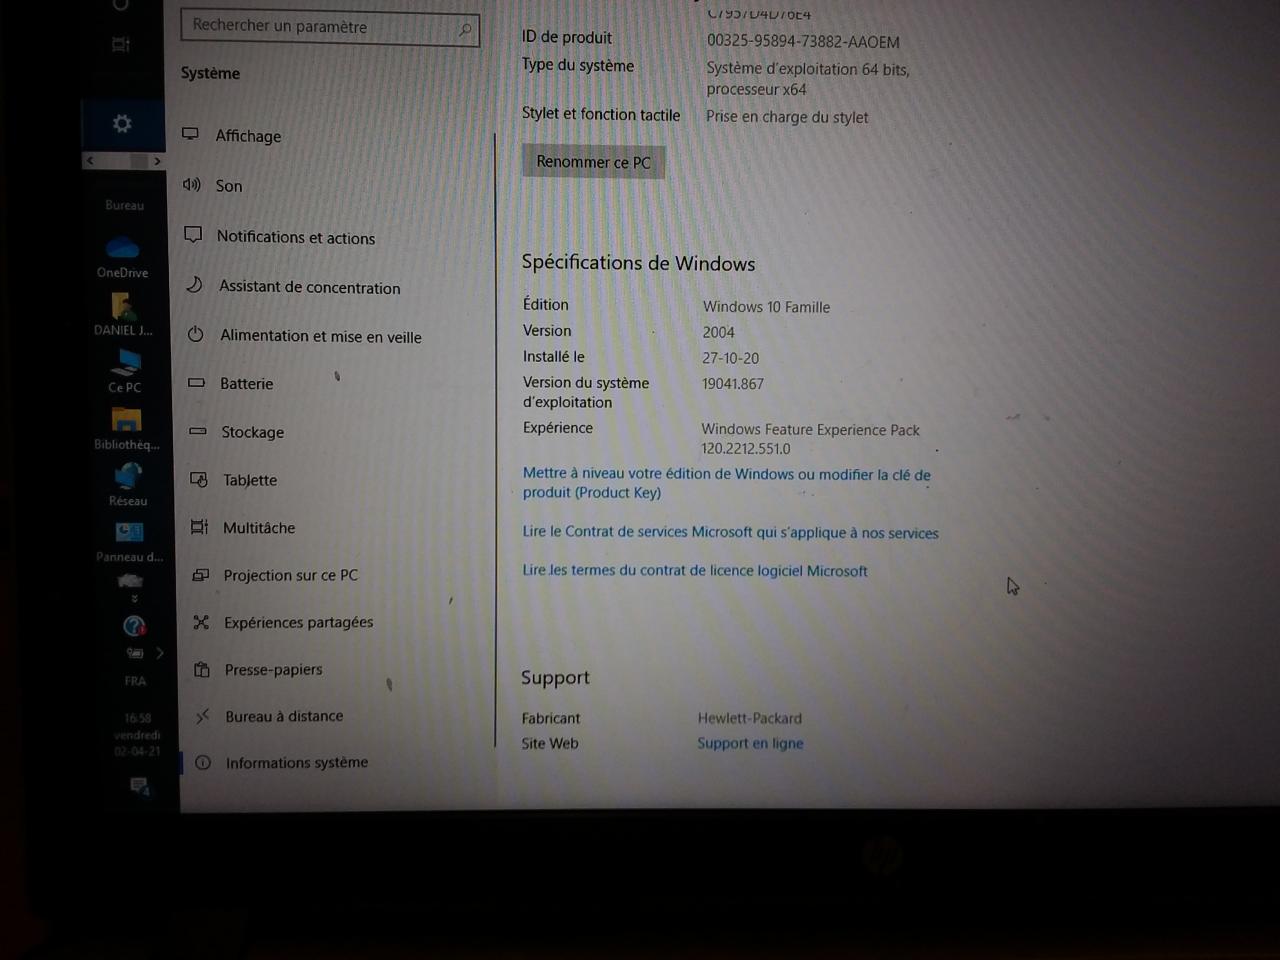This screenshot has width=1280, height=960.
Task: Click the Expériences partagées icon
Action: click(x=201, y=622)
